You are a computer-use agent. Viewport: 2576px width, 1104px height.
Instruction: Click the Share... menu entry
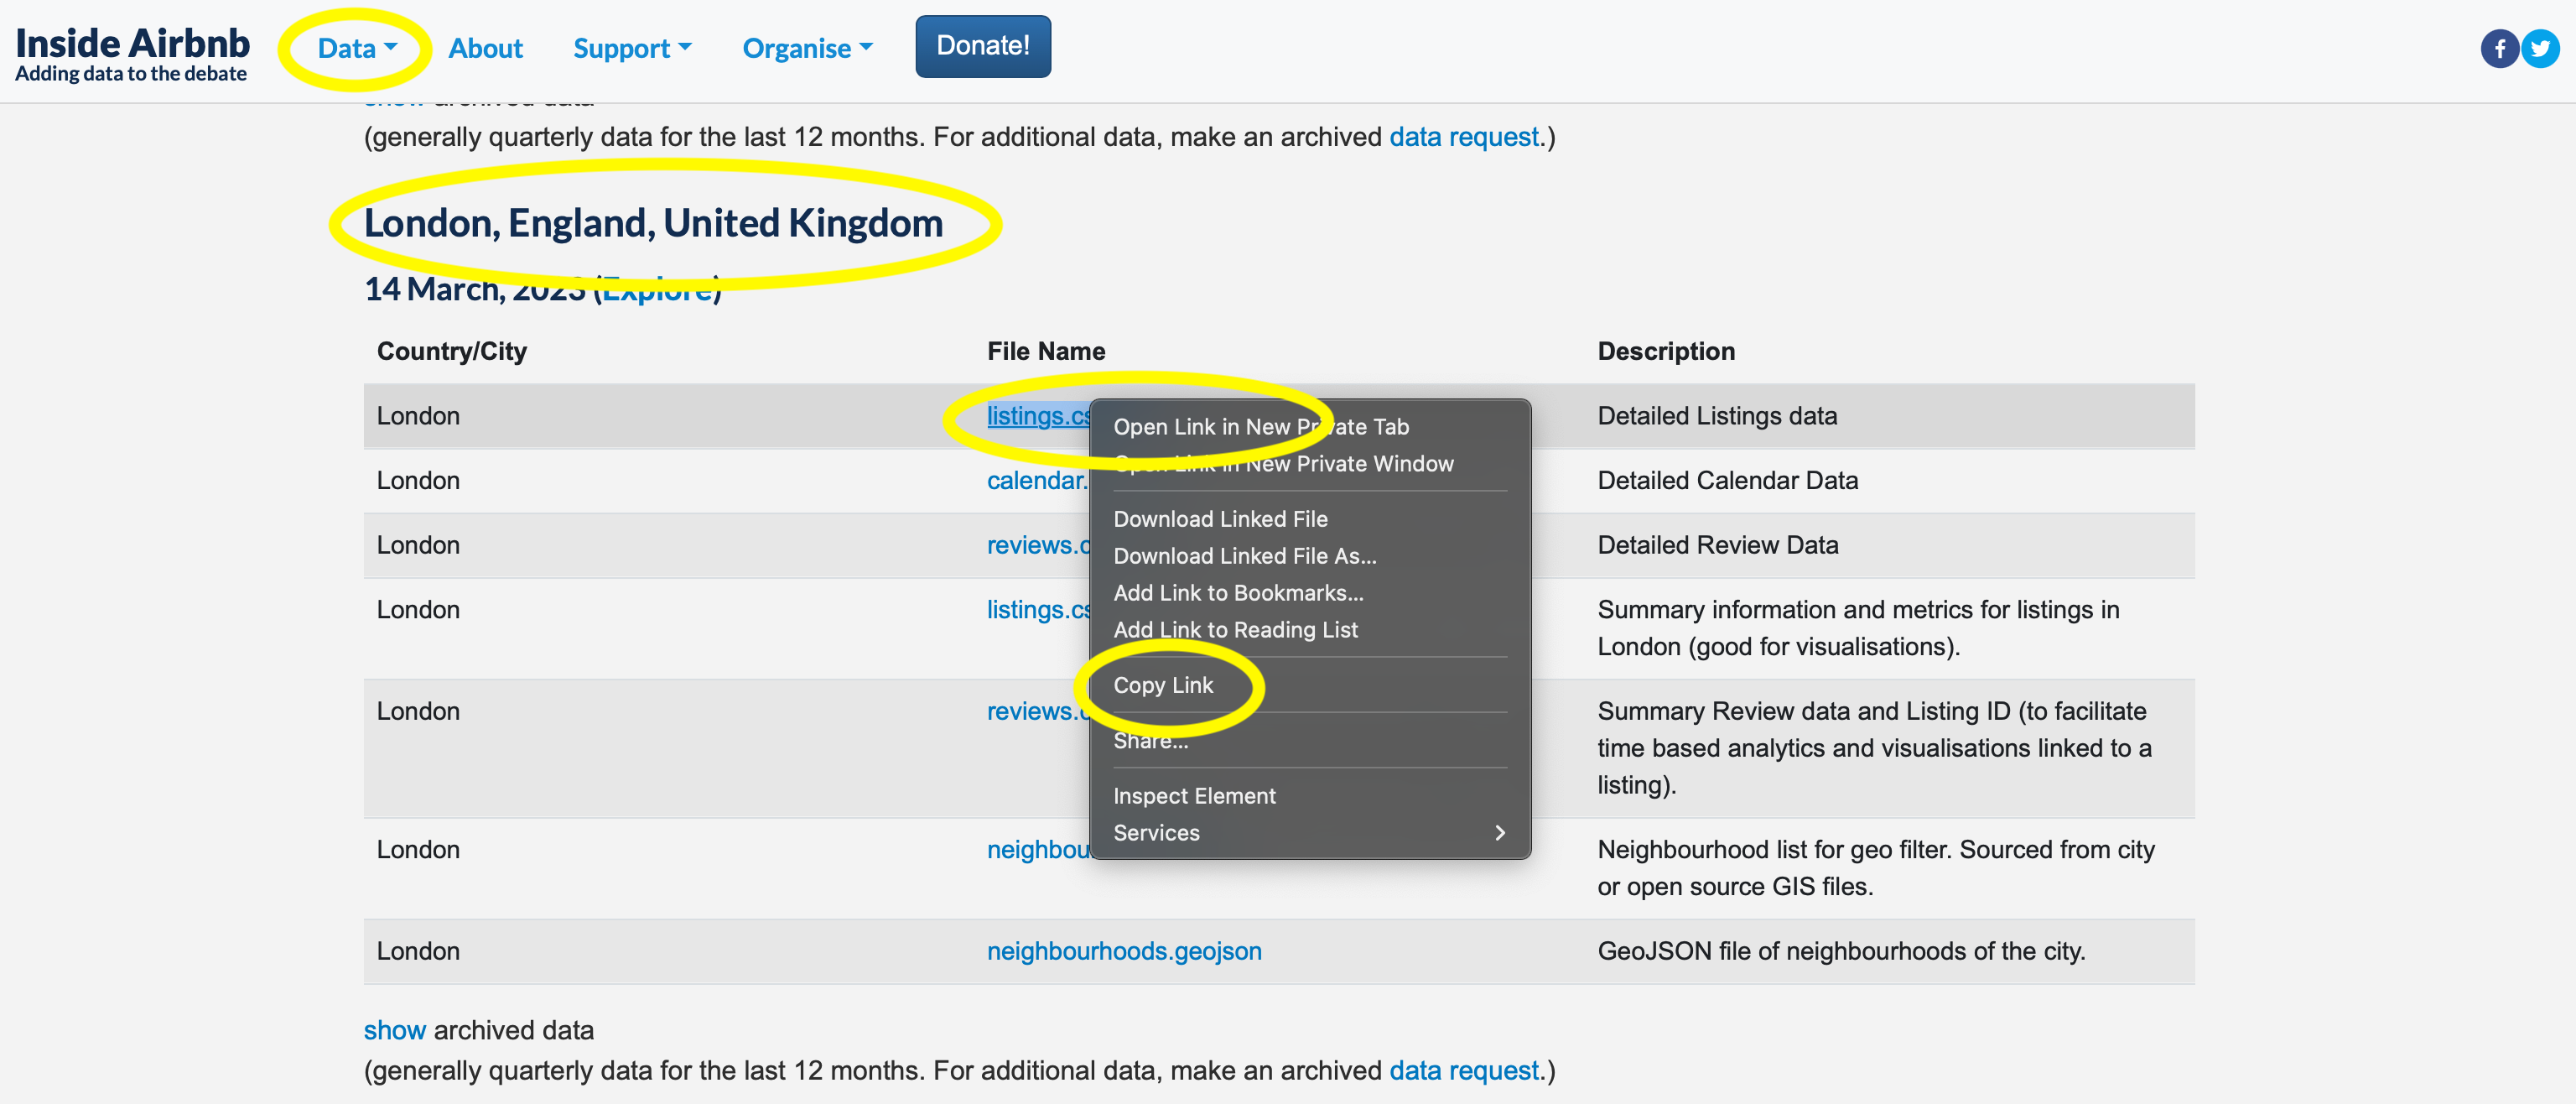(1150, 741)
